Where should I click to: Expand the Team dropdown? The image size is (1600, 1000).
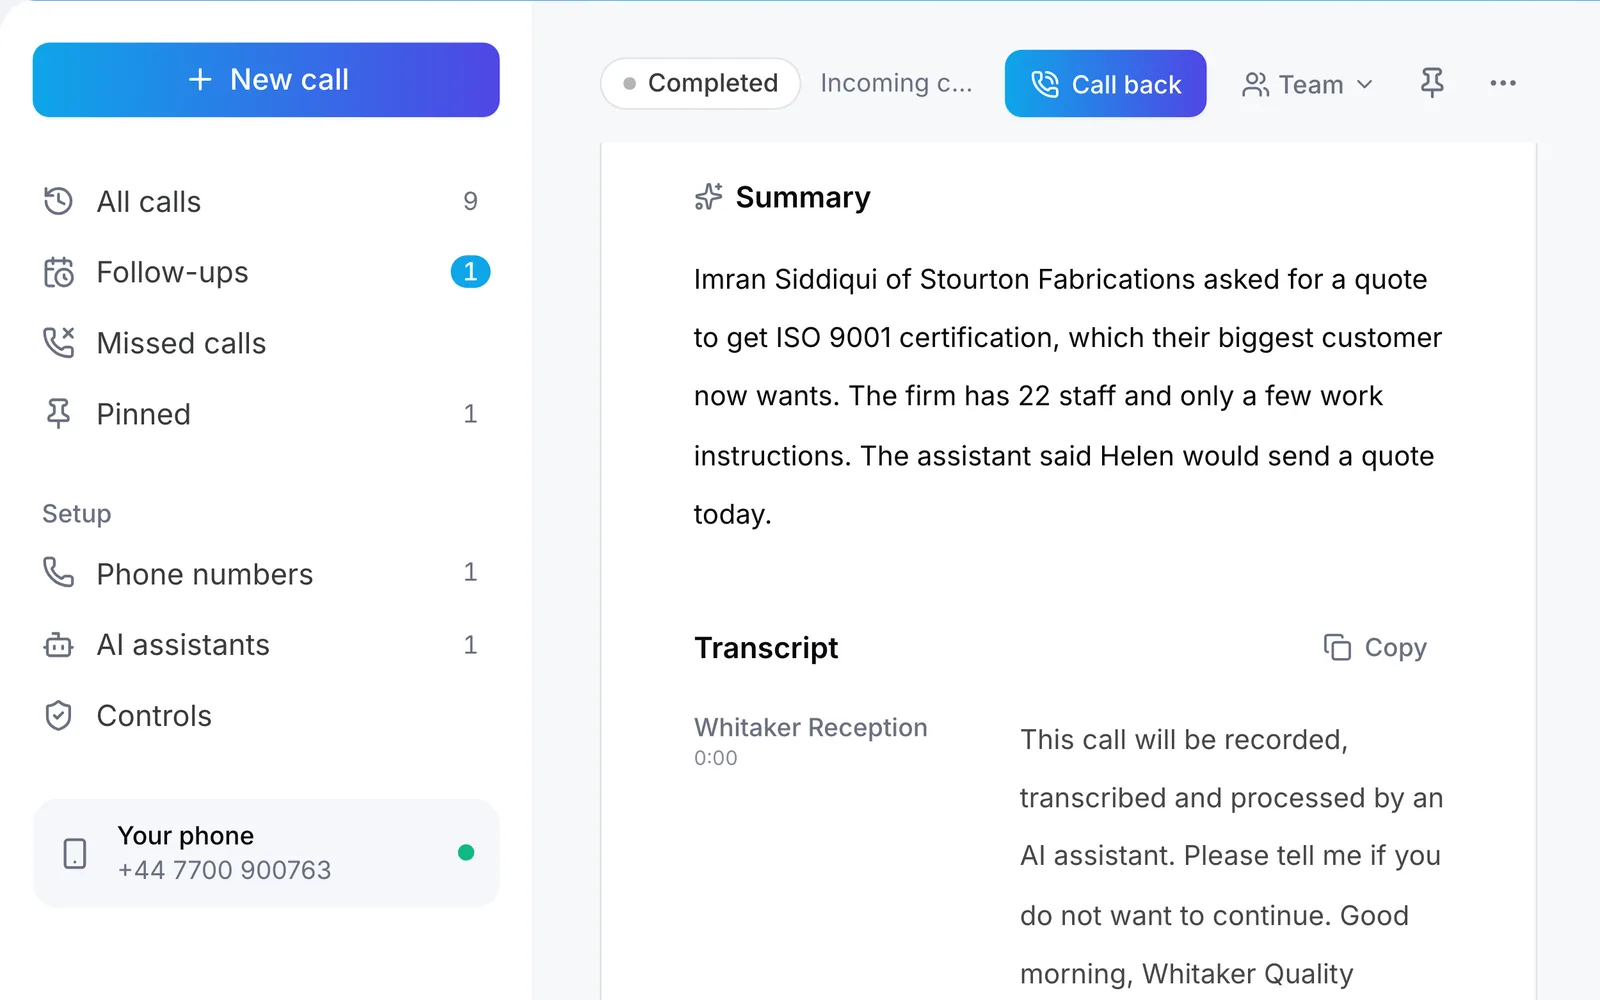pyautogui.click(x=1307, y=85)
